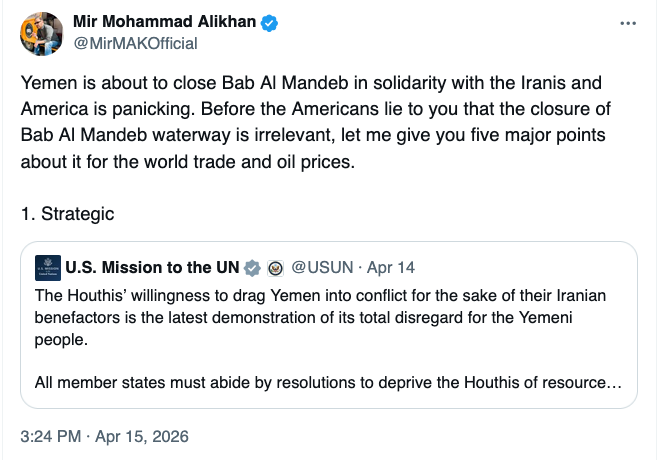Screen dimensions: 657x460
Task: Open the three-dot more options menu
Action: pyautogui.click(x=627, y=22)
